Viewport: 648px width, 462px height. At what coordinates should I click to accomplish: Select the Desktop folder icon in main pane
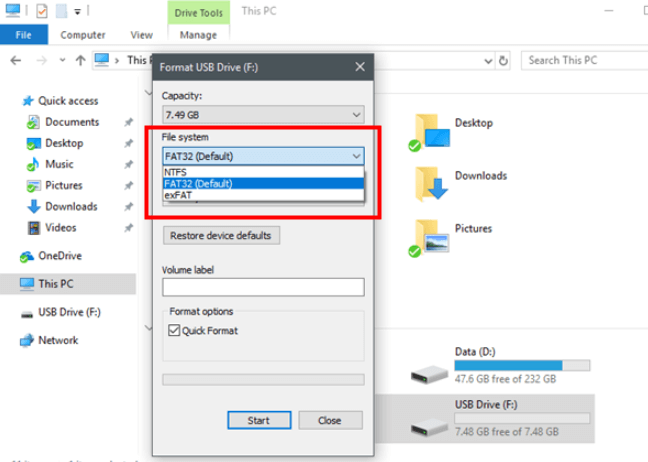point(429,132)
